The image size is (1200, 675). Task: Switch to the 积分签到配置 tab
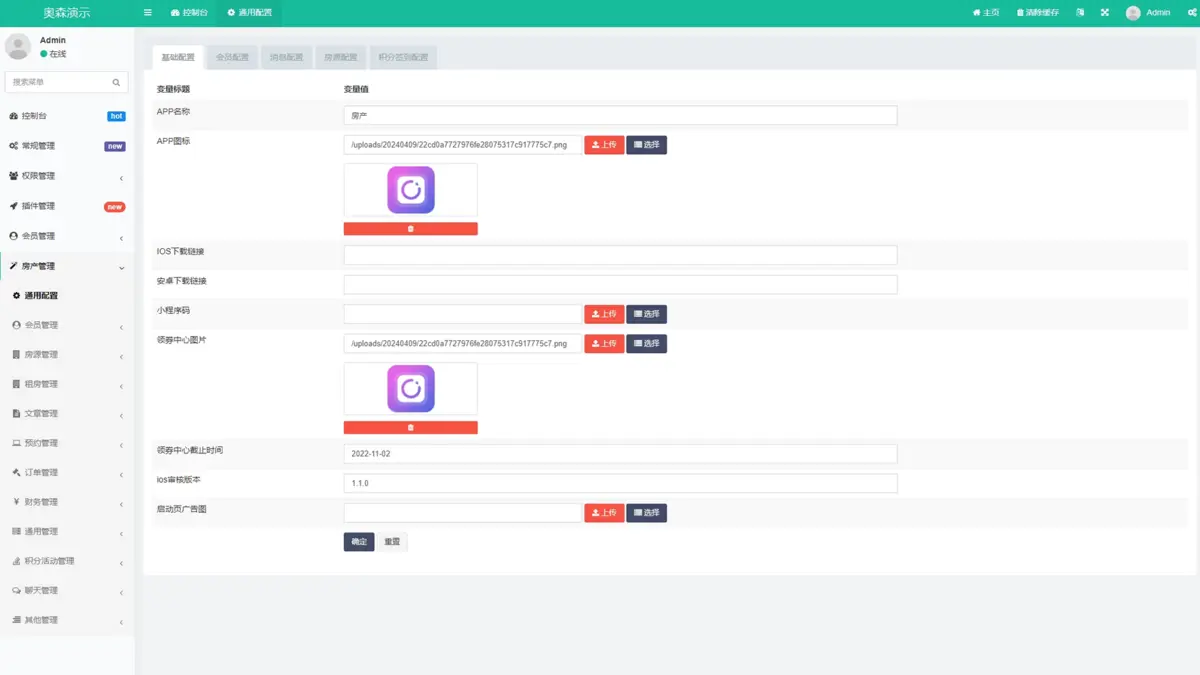point(403,58)
